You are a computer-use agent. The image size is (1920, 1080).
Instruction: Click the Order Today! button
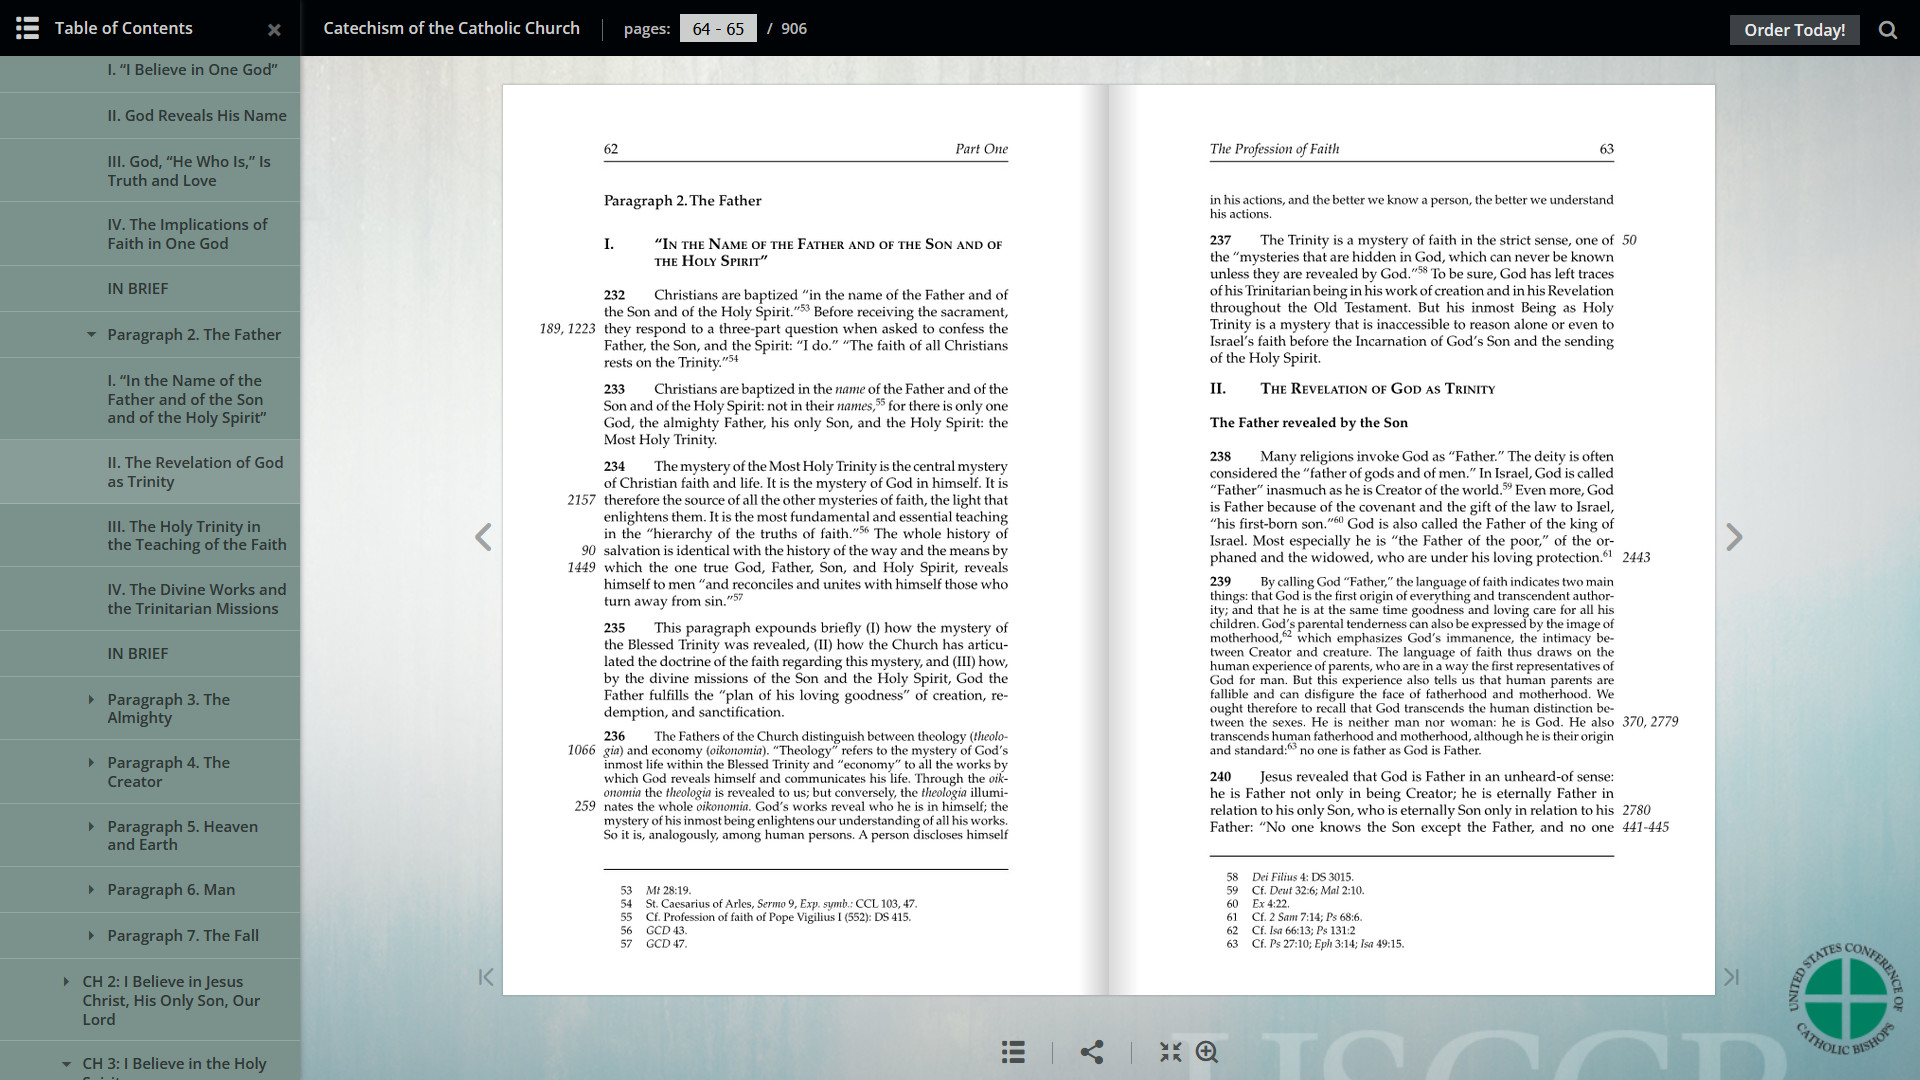pyautogui.click(x=1794, y=30)
